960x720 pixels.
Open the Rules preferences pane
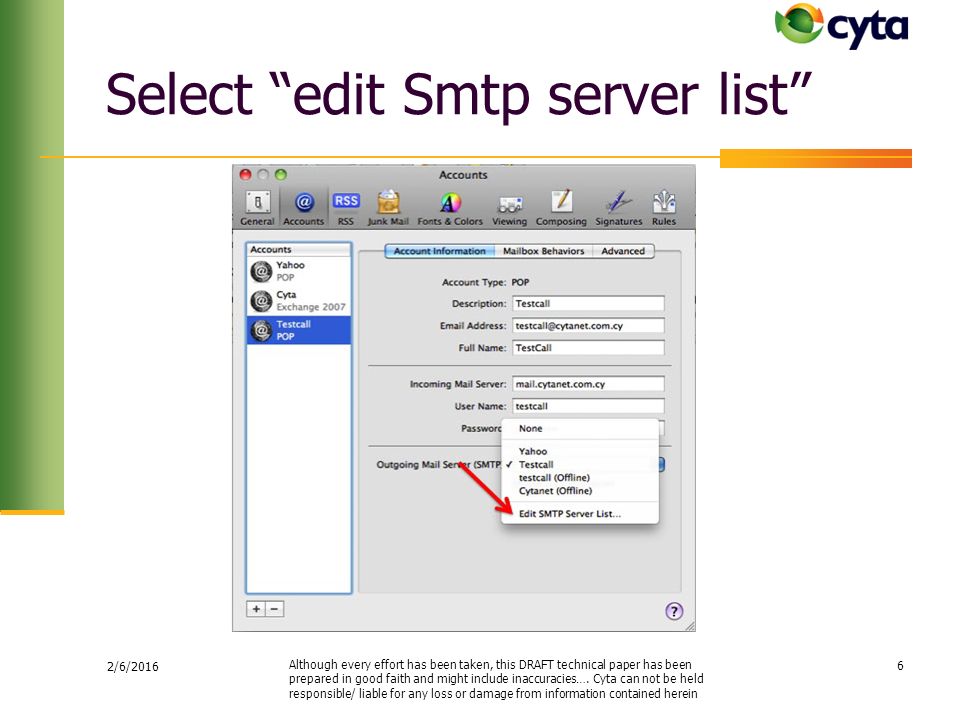click(664, 208)
